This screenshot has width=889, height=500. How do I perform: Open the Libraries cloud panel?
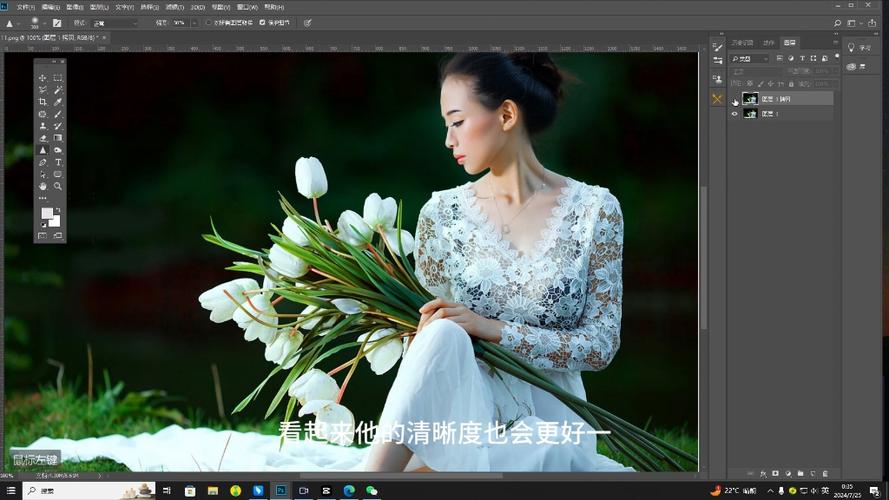[x=851, y=67]
